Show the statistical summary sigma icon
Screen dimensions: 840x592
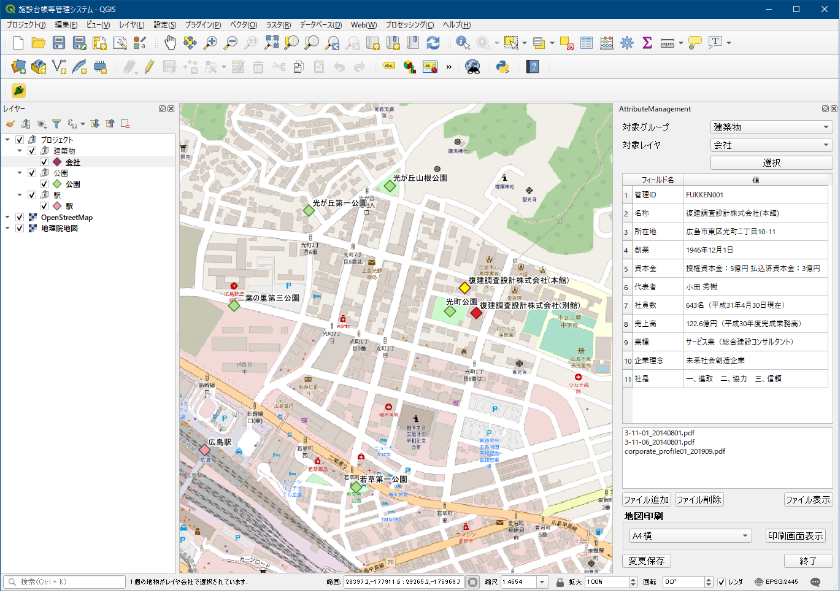[647, 43]
